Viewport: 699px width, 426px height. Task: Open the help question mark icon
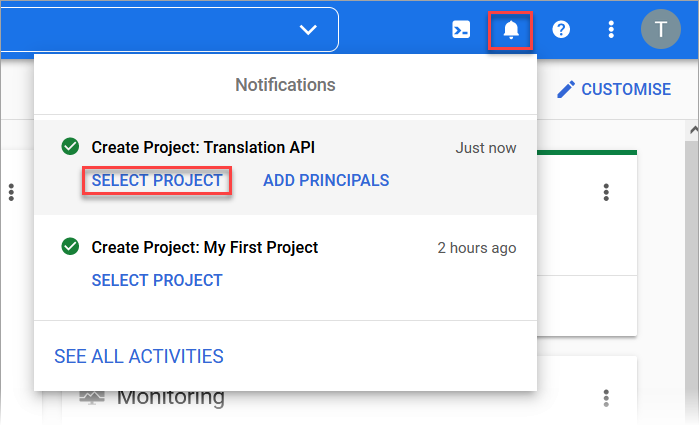tap(561, 30)
